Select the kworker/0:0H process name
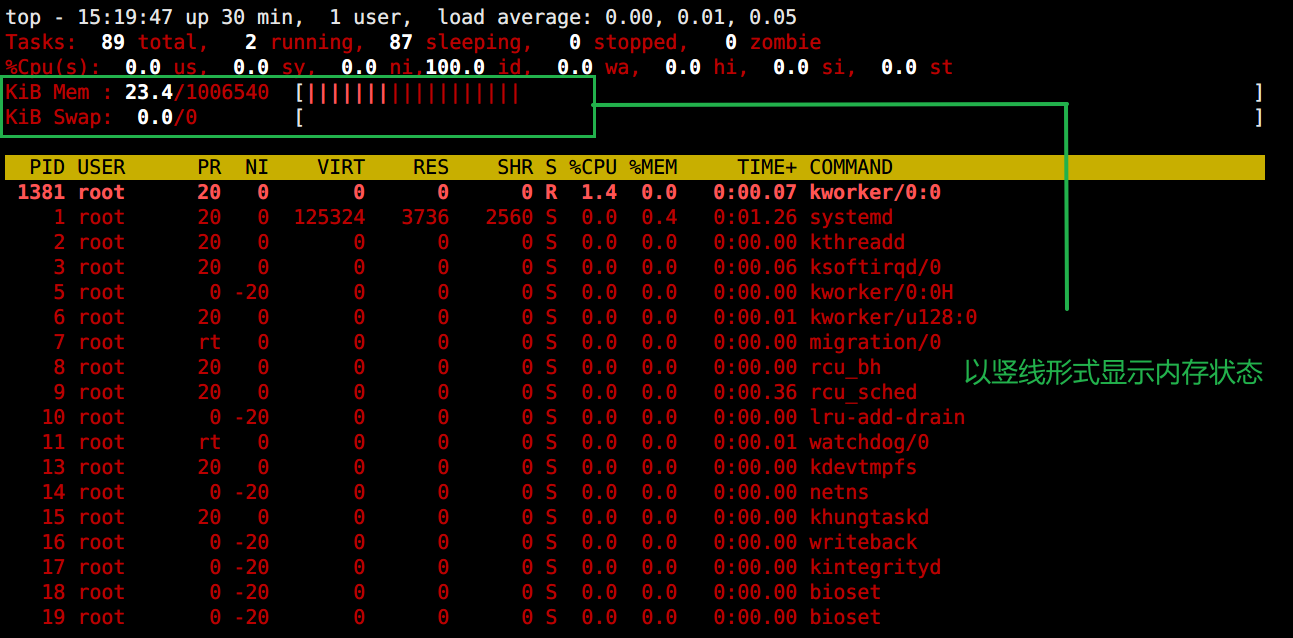Viewport: 1293px width, 638px height. coord(881,292)
